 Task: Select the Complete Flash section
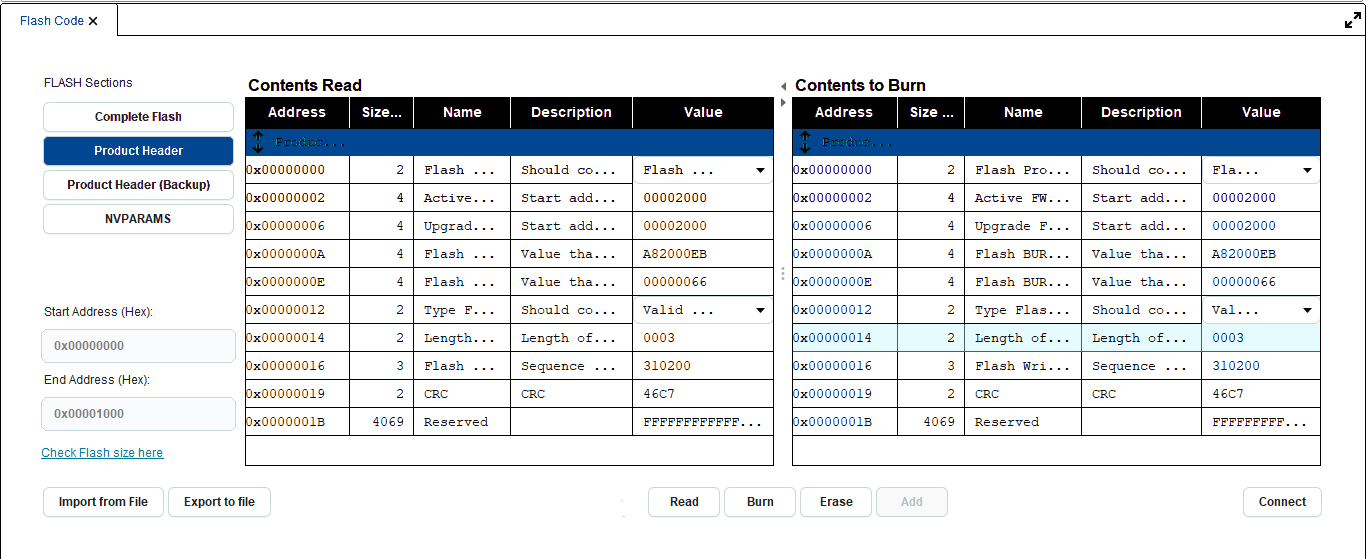tap(138, 117)
